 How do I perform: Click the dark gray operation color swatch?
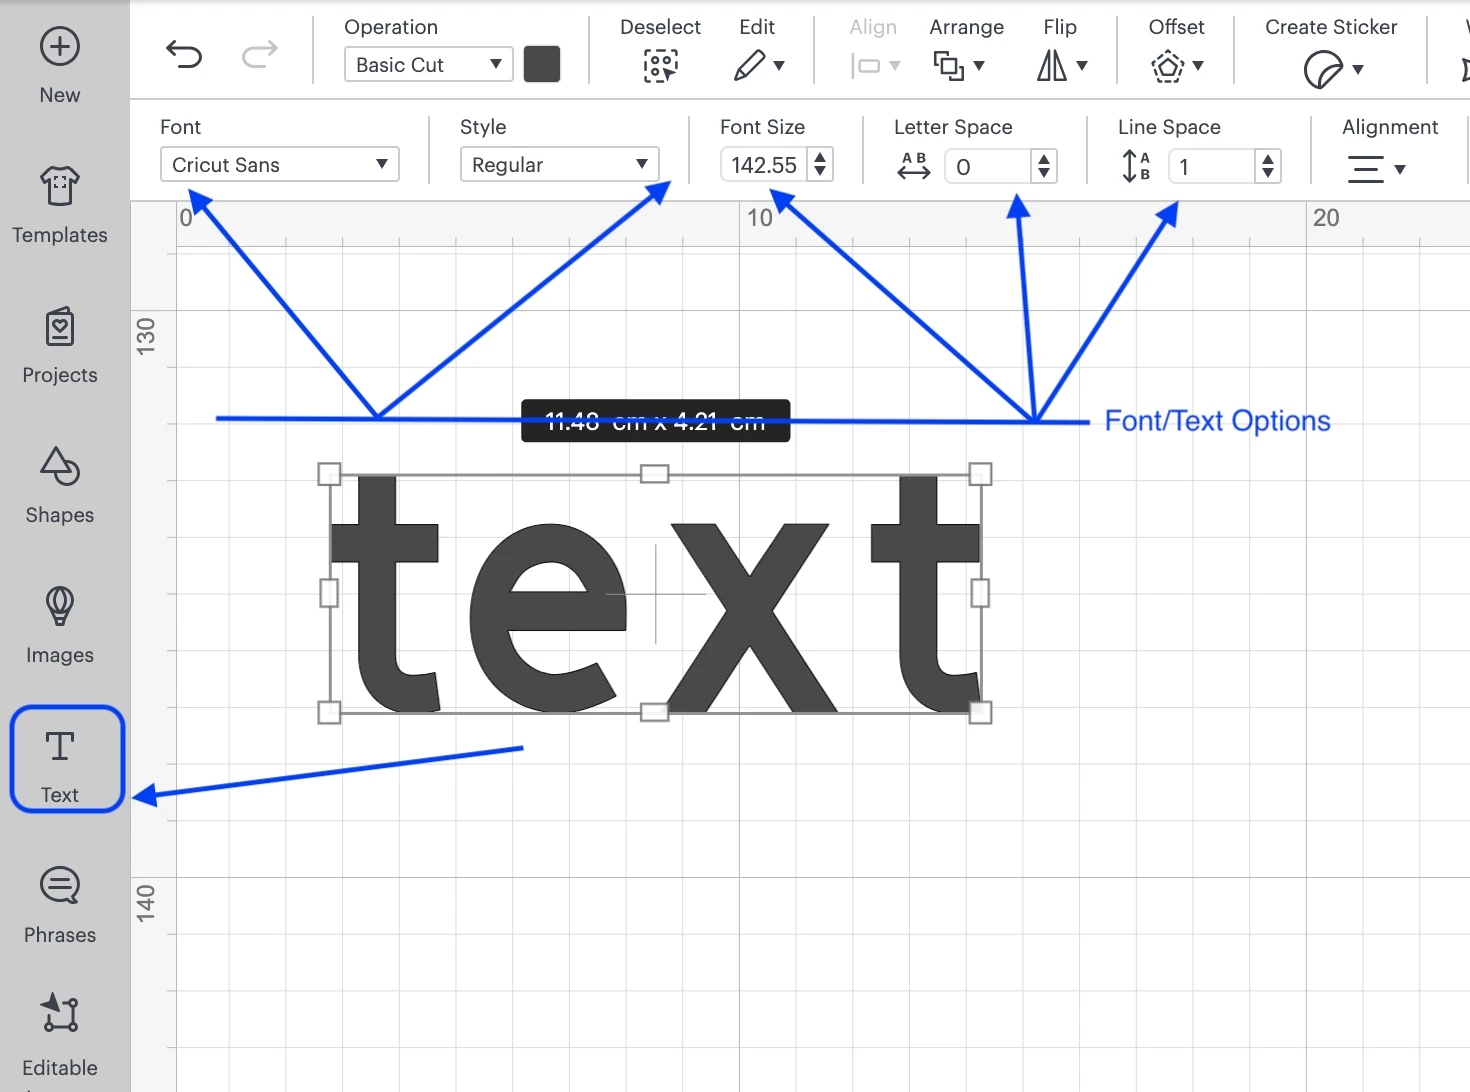click(x=542, y=65)
